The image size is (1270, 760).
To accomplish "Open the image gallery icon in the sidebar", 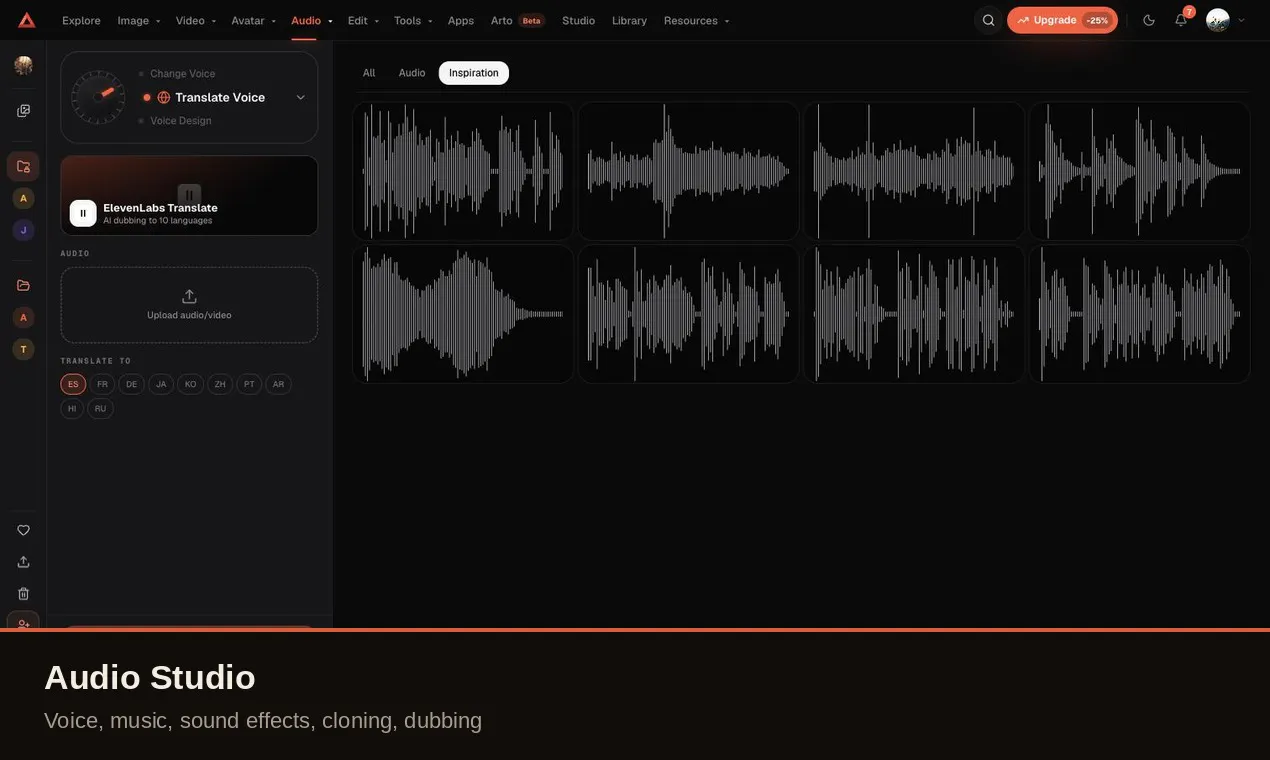I will [23, 111].
